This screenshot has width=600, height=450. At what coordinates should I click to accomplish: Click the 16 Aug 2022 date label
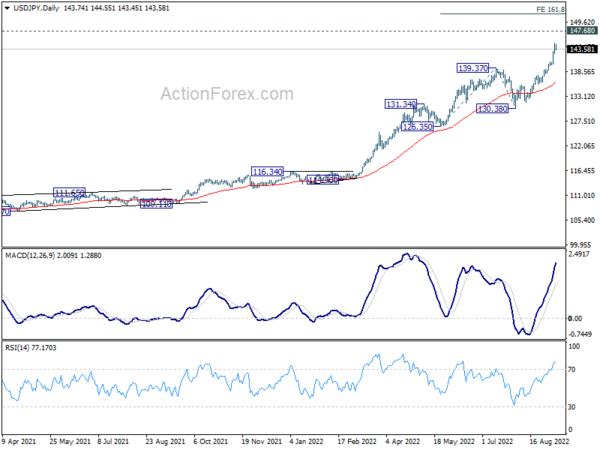tap(549, 441)
